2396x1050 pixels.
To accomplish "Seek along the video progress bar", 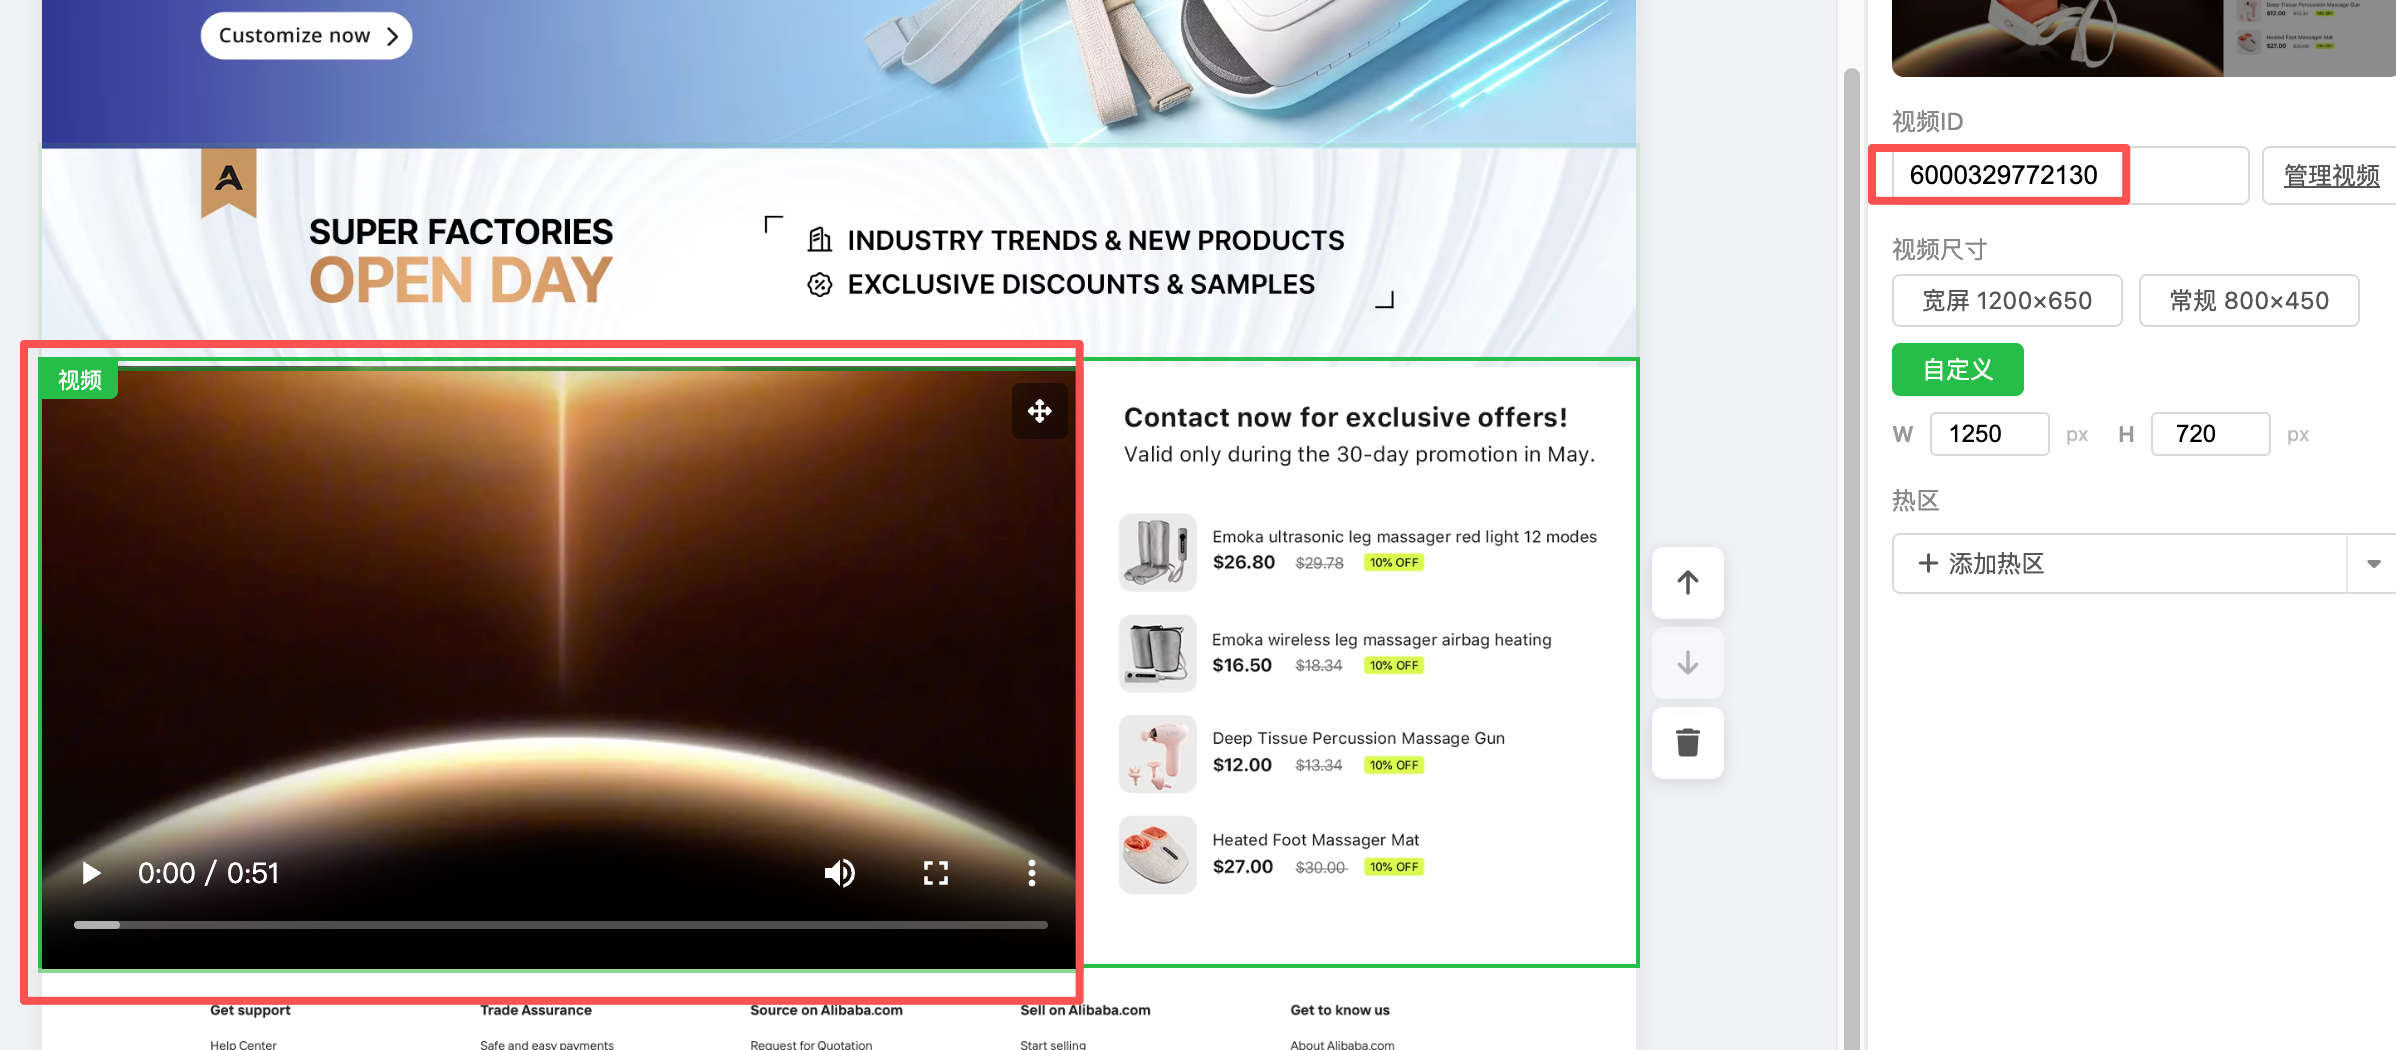I will click(x=560, y=925).
